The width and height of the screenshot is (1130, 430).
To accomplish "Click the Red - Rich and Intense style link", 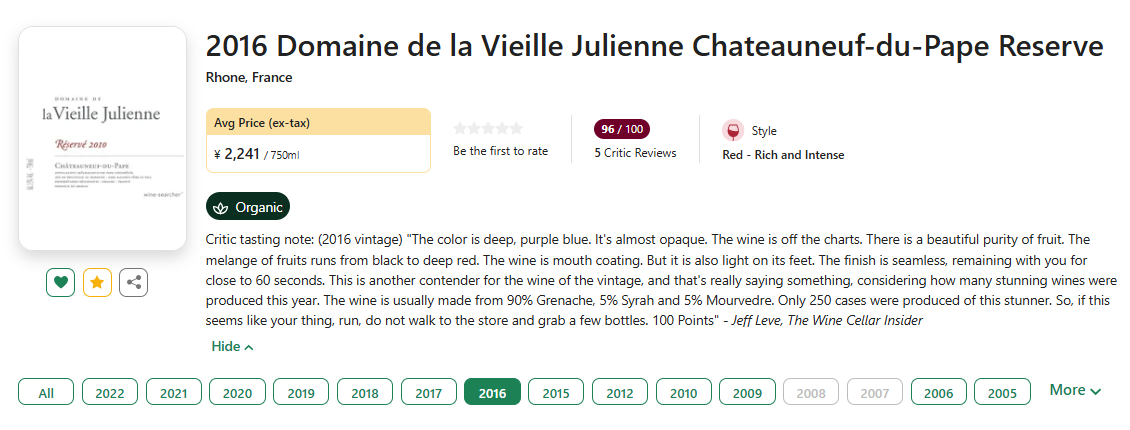I will 783,155.
